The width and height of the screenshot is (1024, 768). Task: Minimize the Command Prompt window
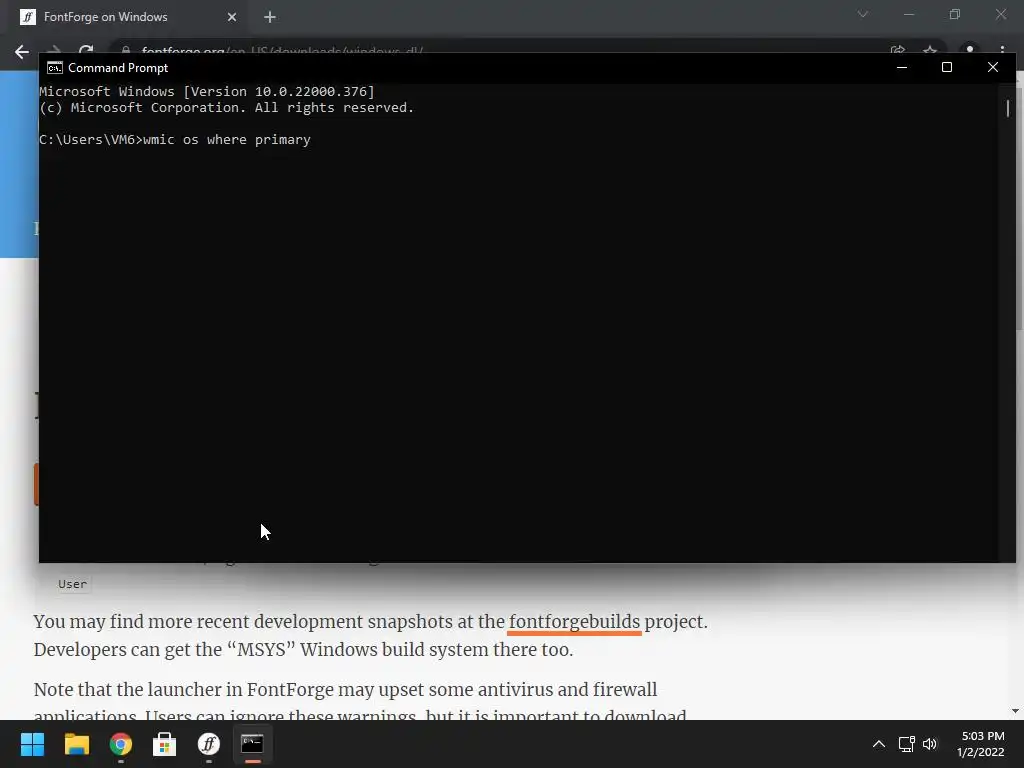tap(902, 67)
